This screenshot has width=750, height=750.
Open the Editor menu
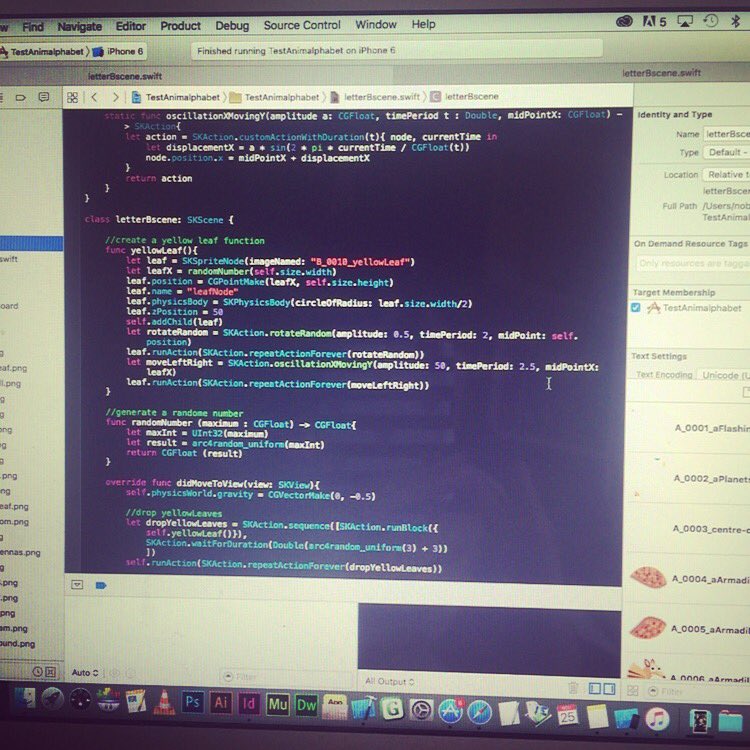(x=131, y=26)
